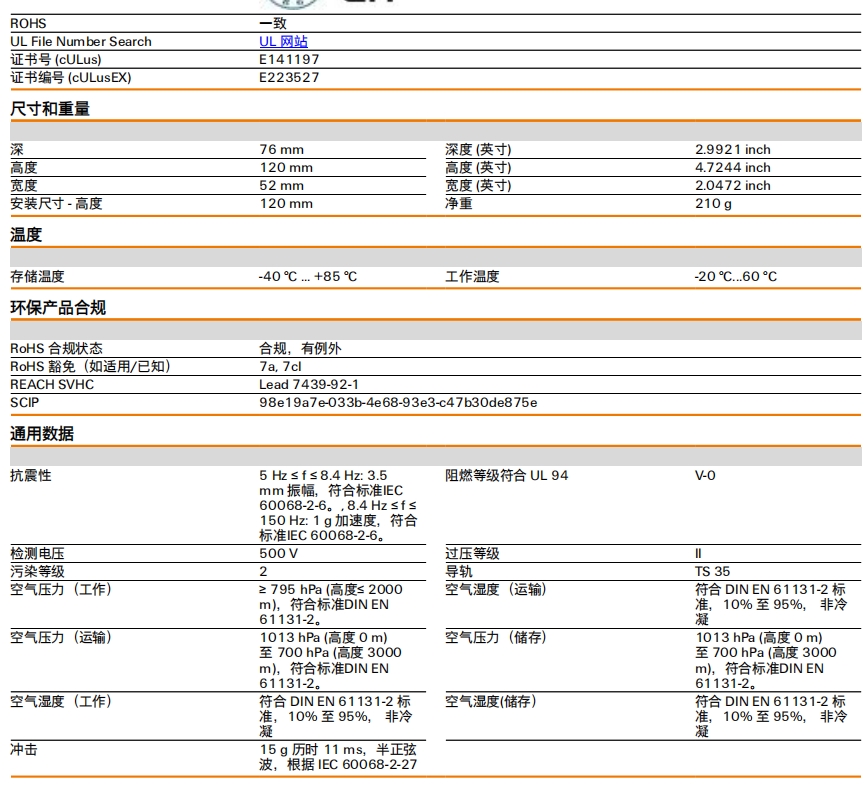Select the "空气湿度（运输）" label
This screenshot has width=868, height=785.
tap(497, 590)
